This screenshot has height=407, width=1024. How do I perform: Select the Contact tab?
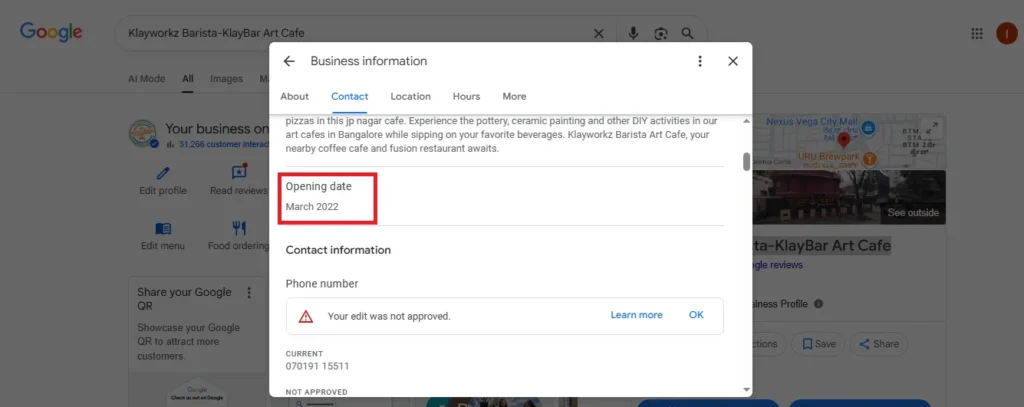(x=349, y=96)
